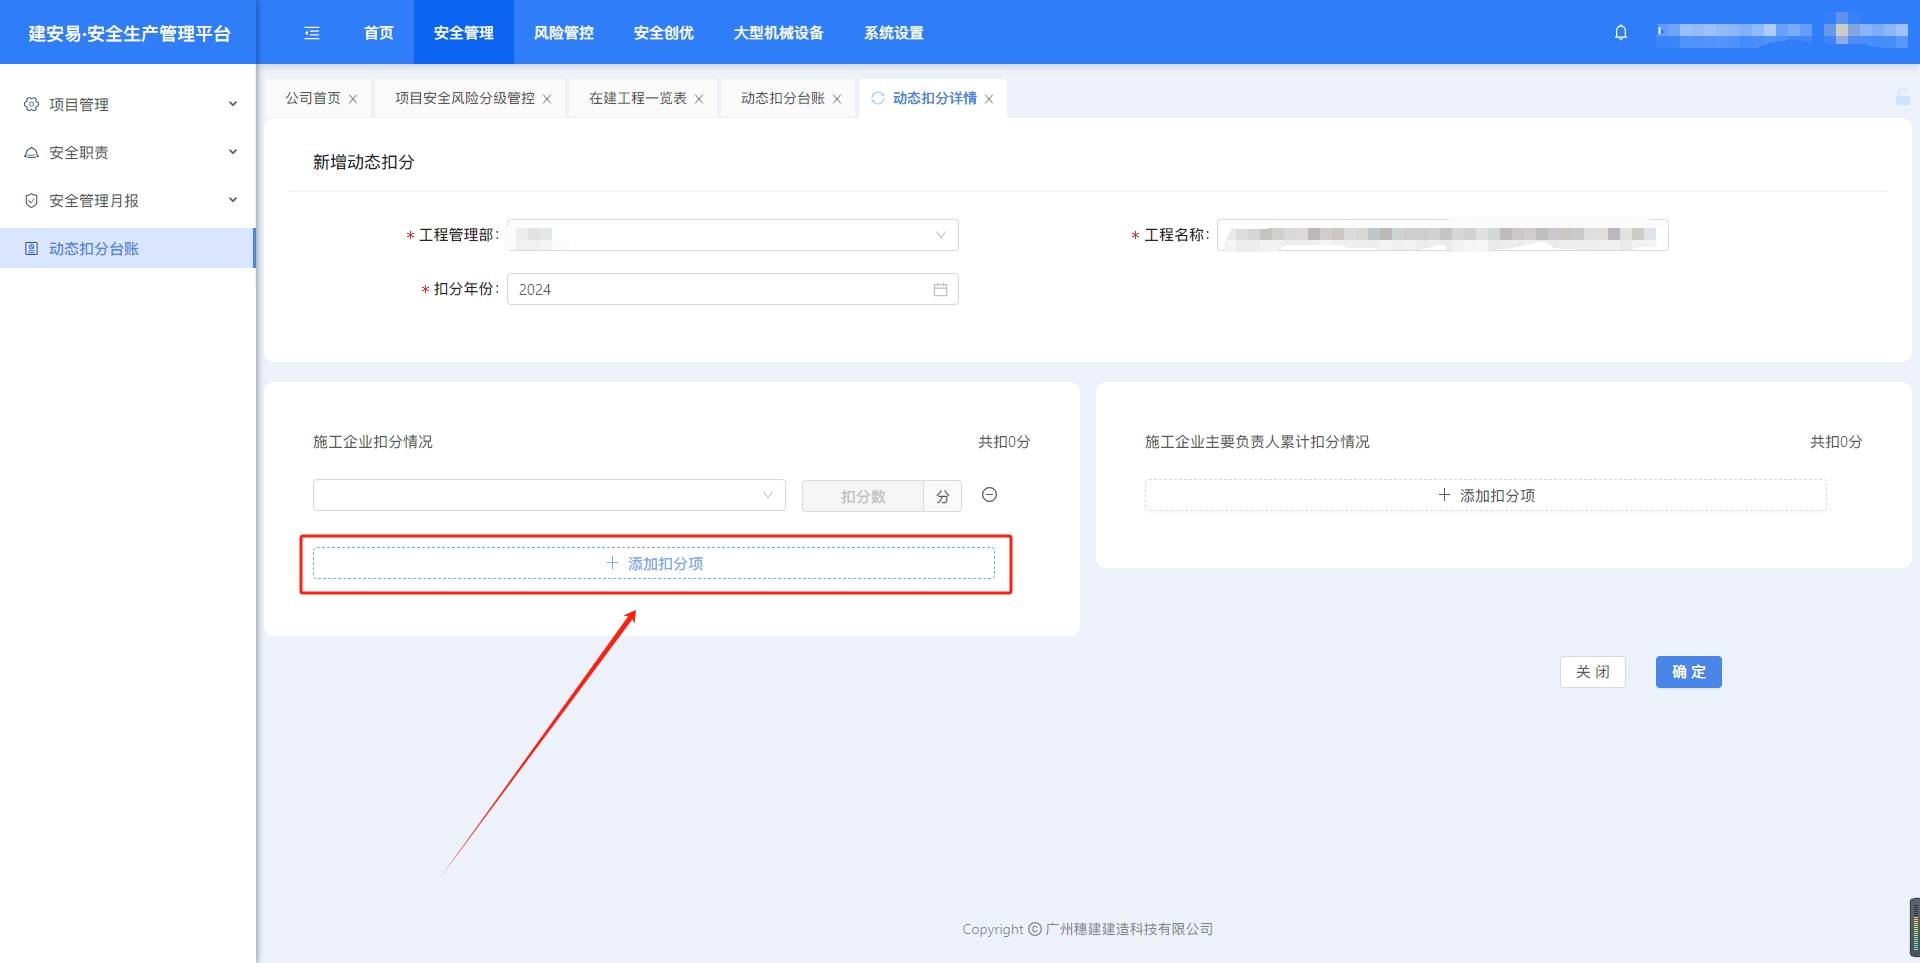Click the lock icon at top right
The width and height of the screenshot is (1920, 963).
1902,97
